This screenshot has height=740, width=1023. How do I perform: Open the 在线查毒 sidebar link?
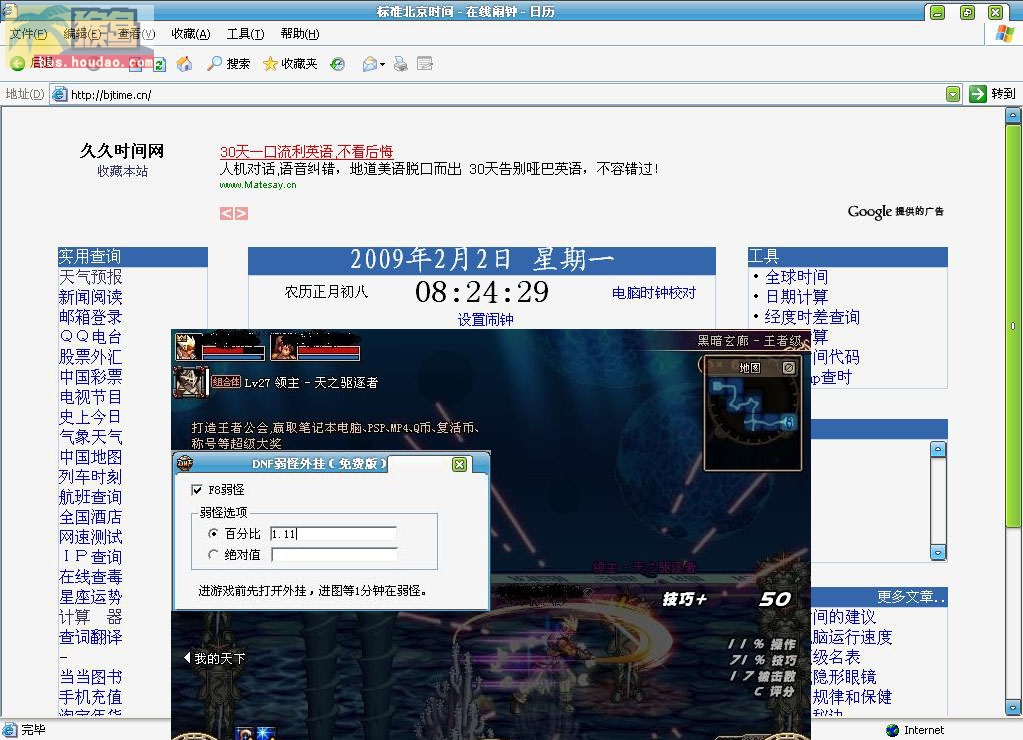pyautogui.click(x=91, y=577)
